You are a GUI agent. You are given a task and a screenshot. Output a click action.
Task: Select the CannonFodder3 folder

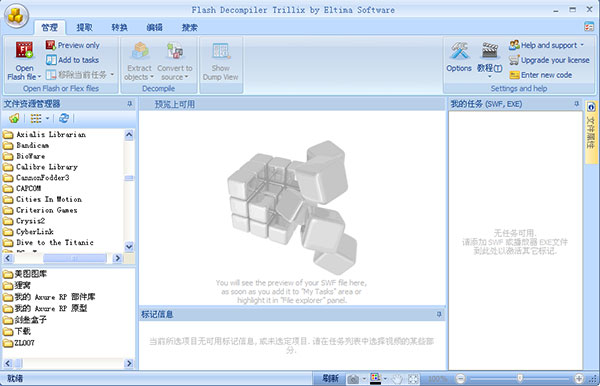(x=36, y=178)
